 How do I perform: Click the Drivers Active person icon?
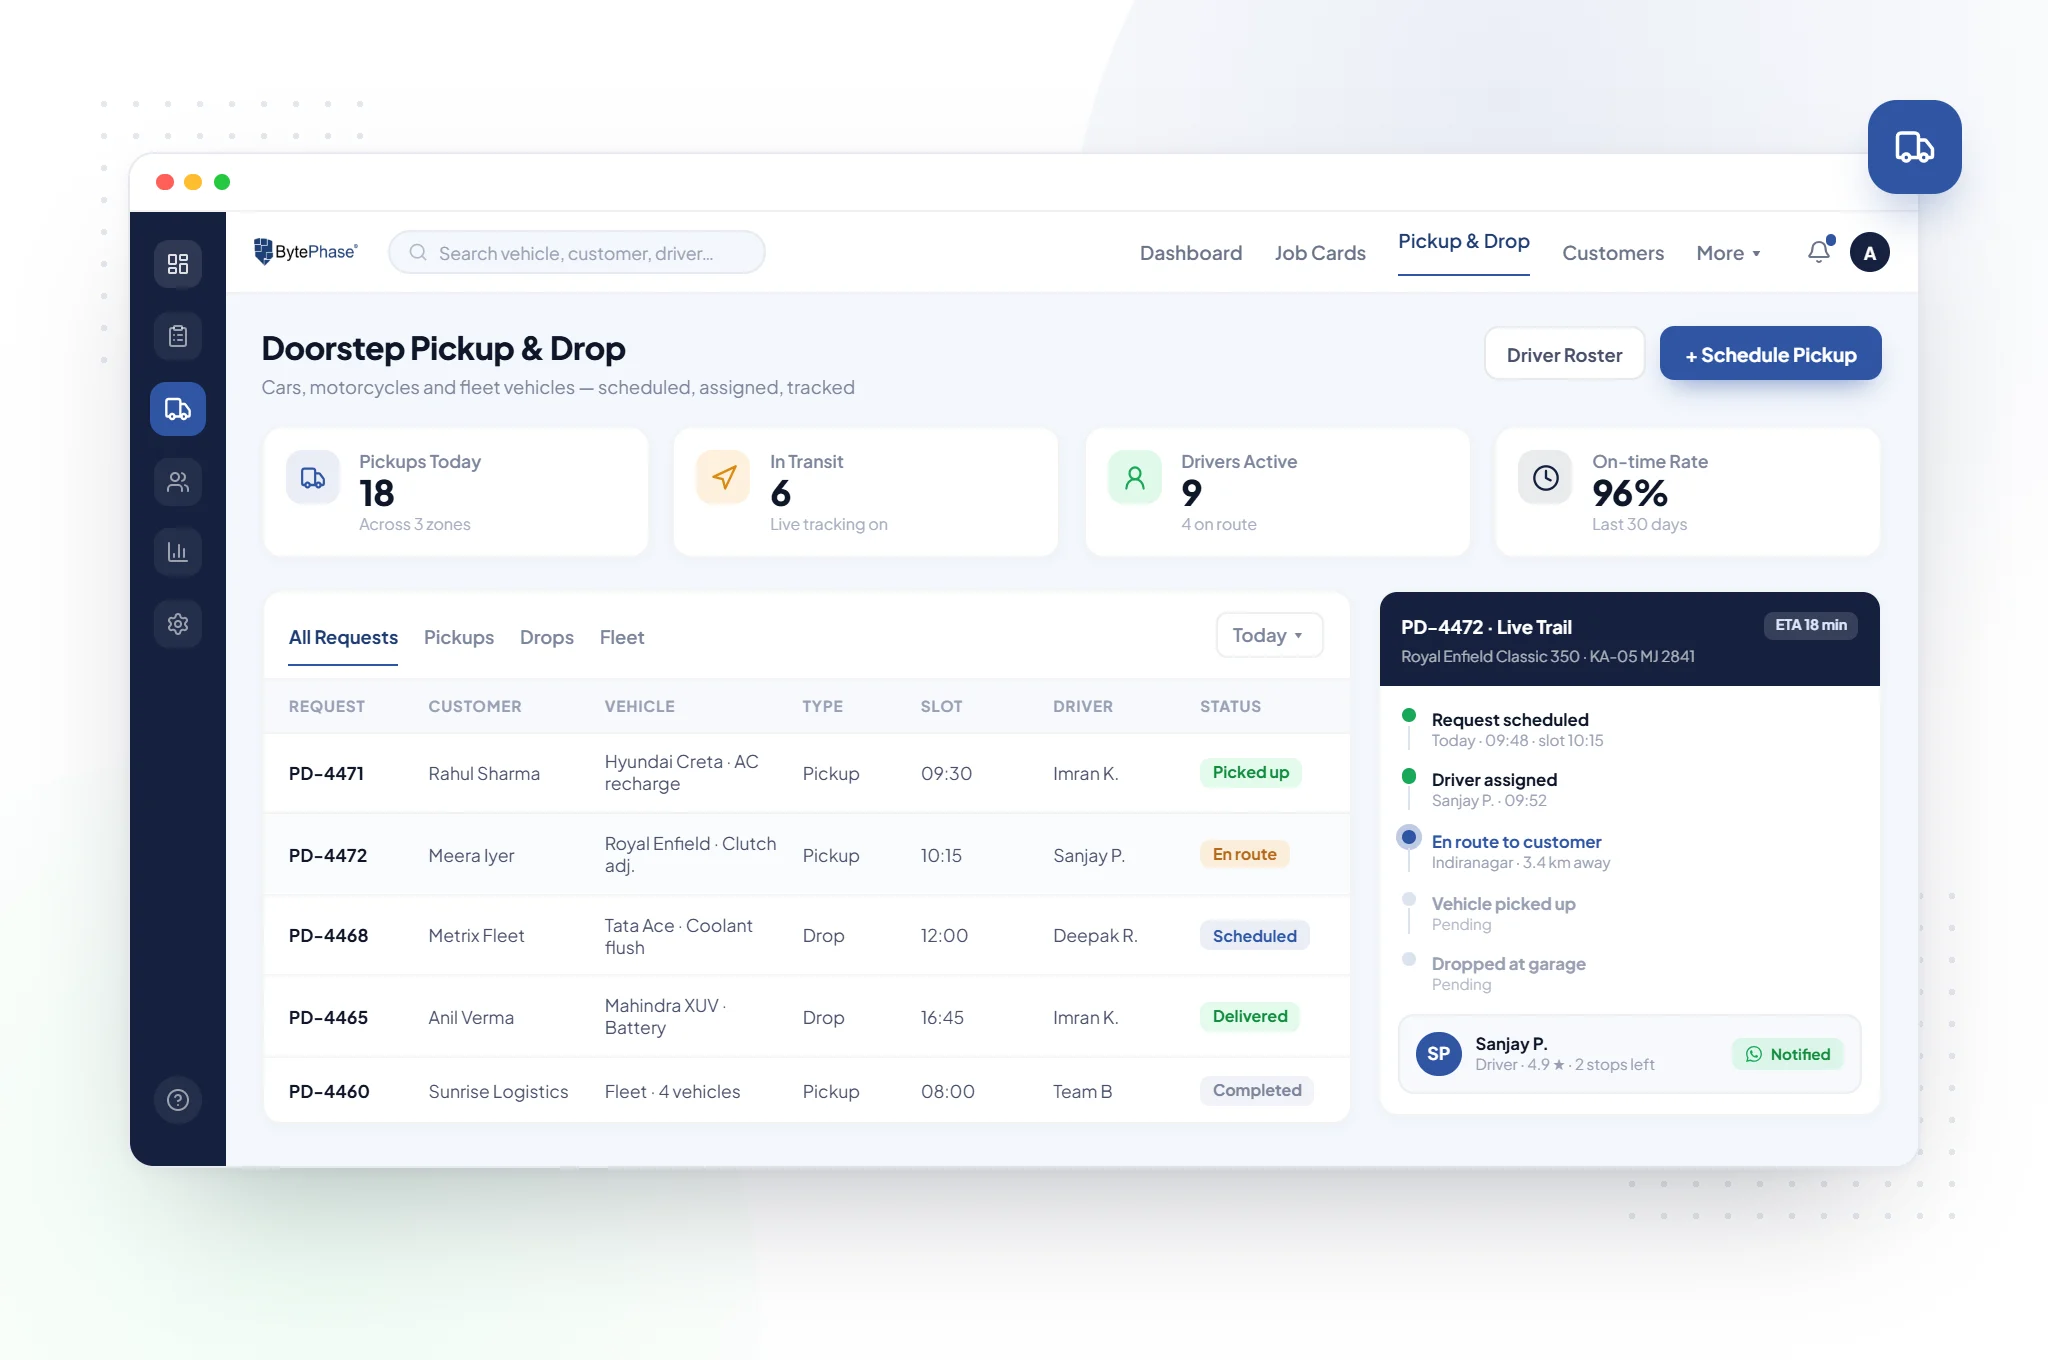pos(1135,478)
